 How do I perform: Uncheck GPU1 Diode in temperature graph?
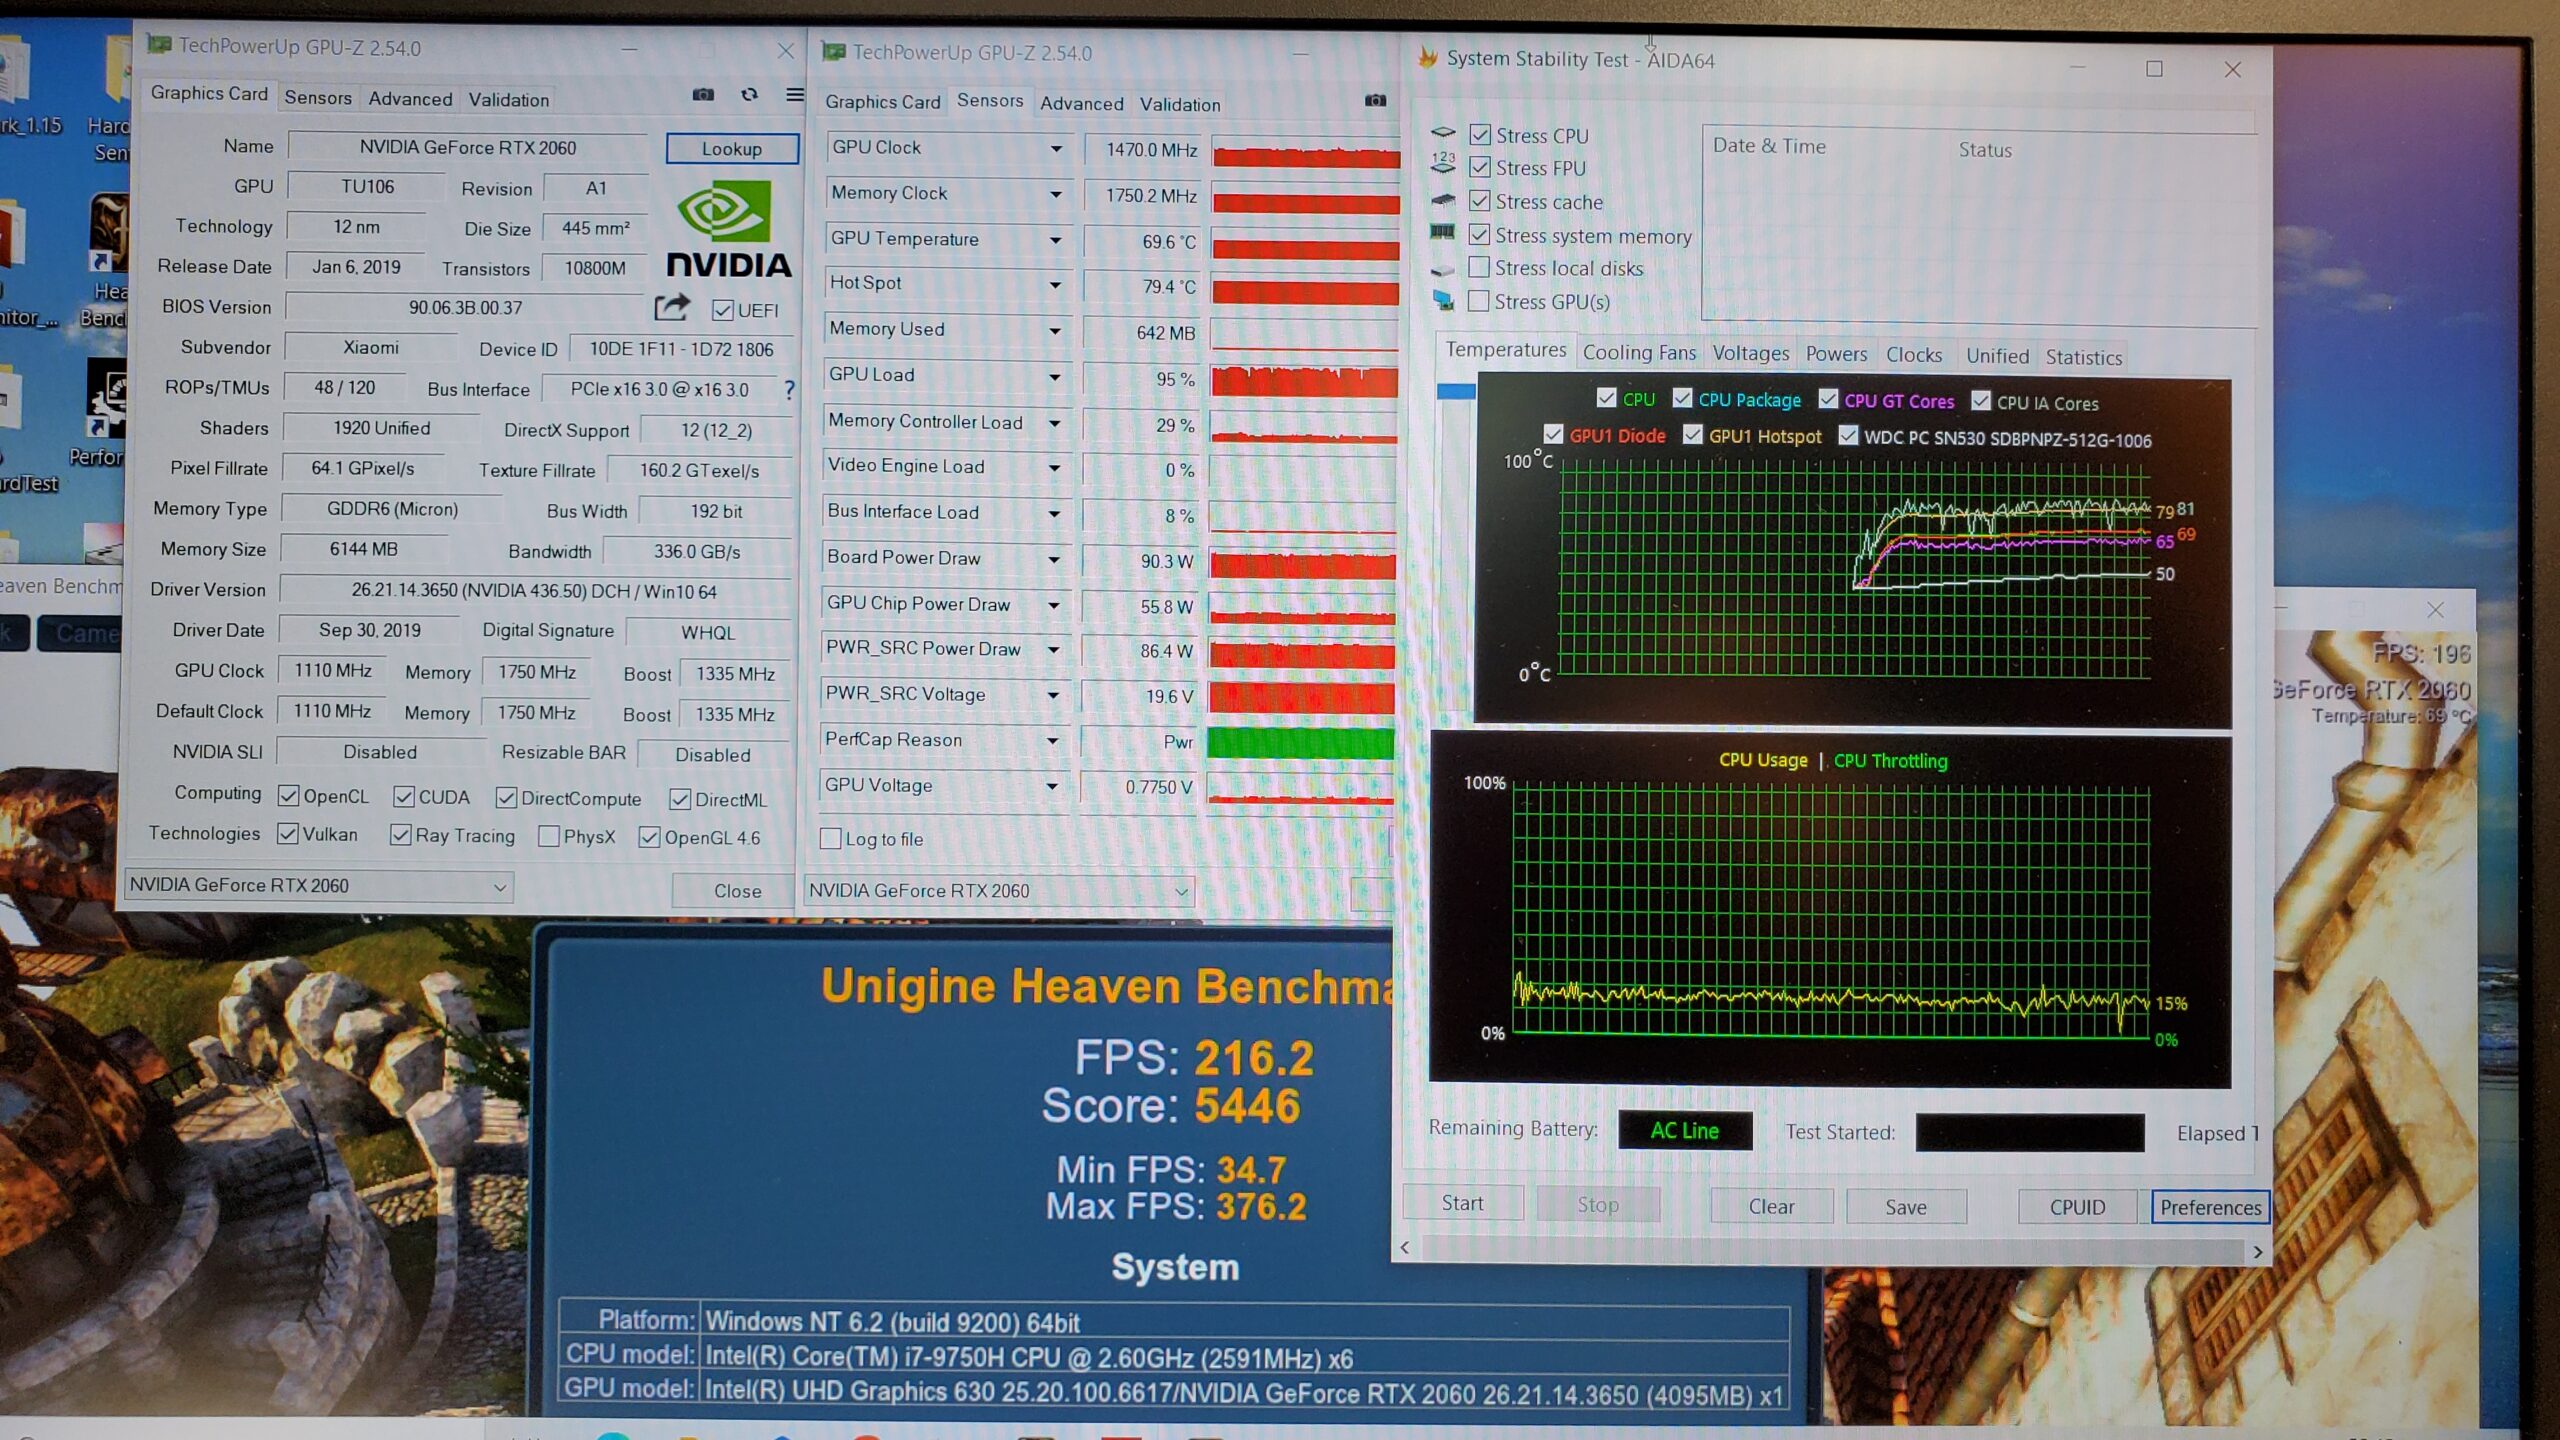click(1553, 434)
